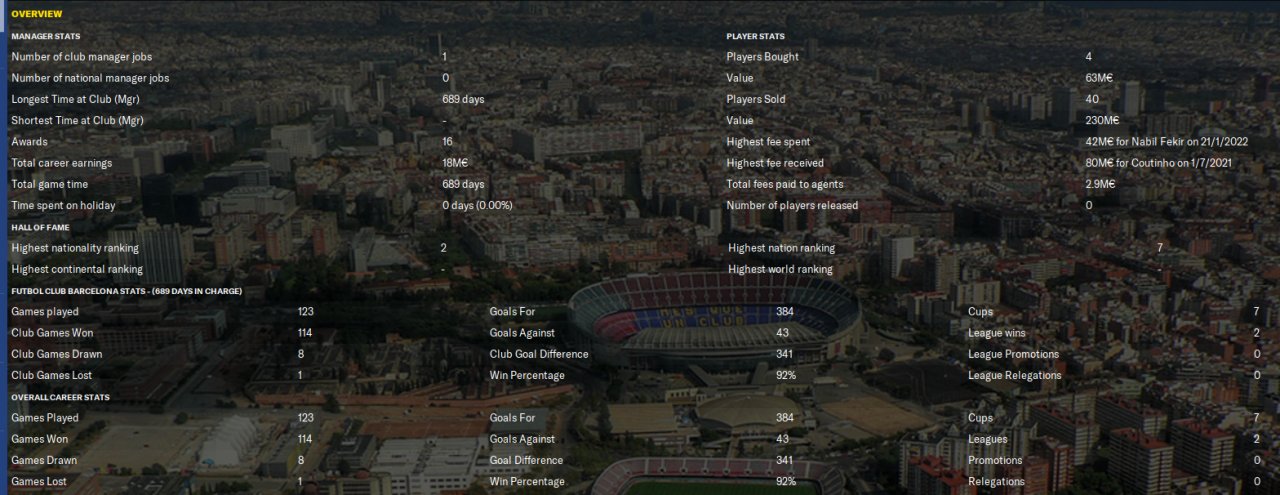Click the Overview heading

[x=36, y=14]
